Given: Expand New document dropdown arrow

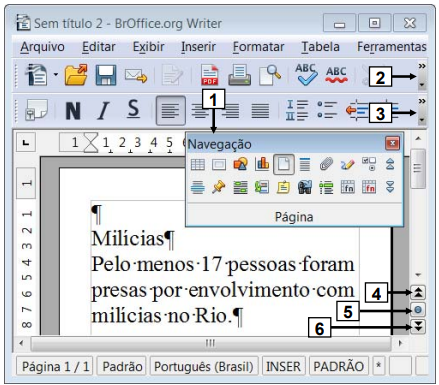Looking at the screenshot, I should click(x=55, y=75).
